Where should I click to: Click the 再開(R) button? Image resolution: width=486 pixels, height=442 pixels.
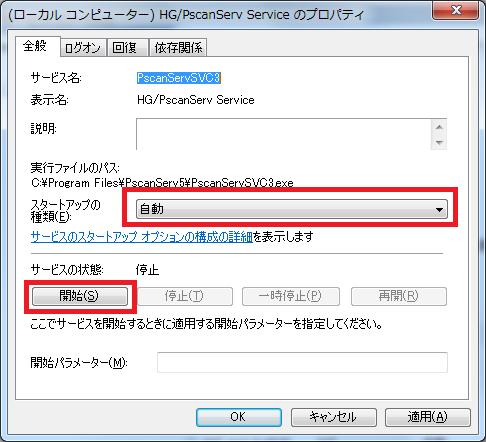click(399, 296)
